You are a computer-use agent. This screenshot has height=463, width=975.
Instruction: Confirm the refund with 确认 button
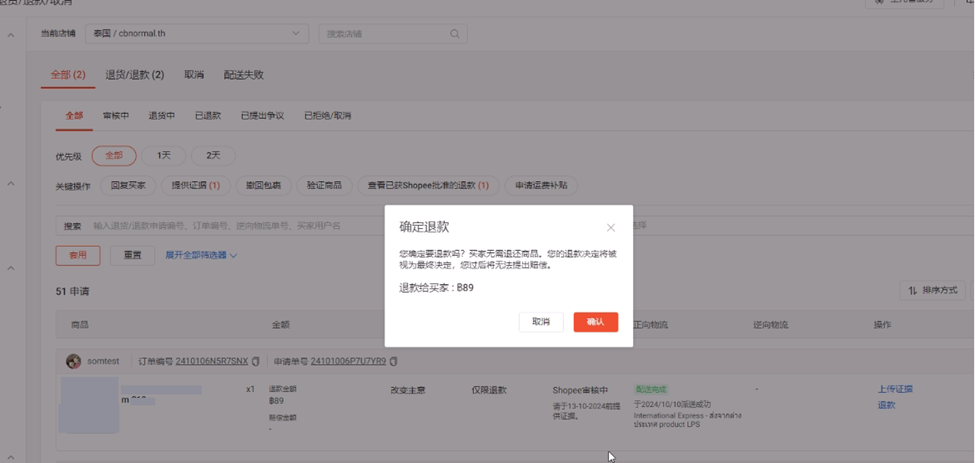point(595,322)
